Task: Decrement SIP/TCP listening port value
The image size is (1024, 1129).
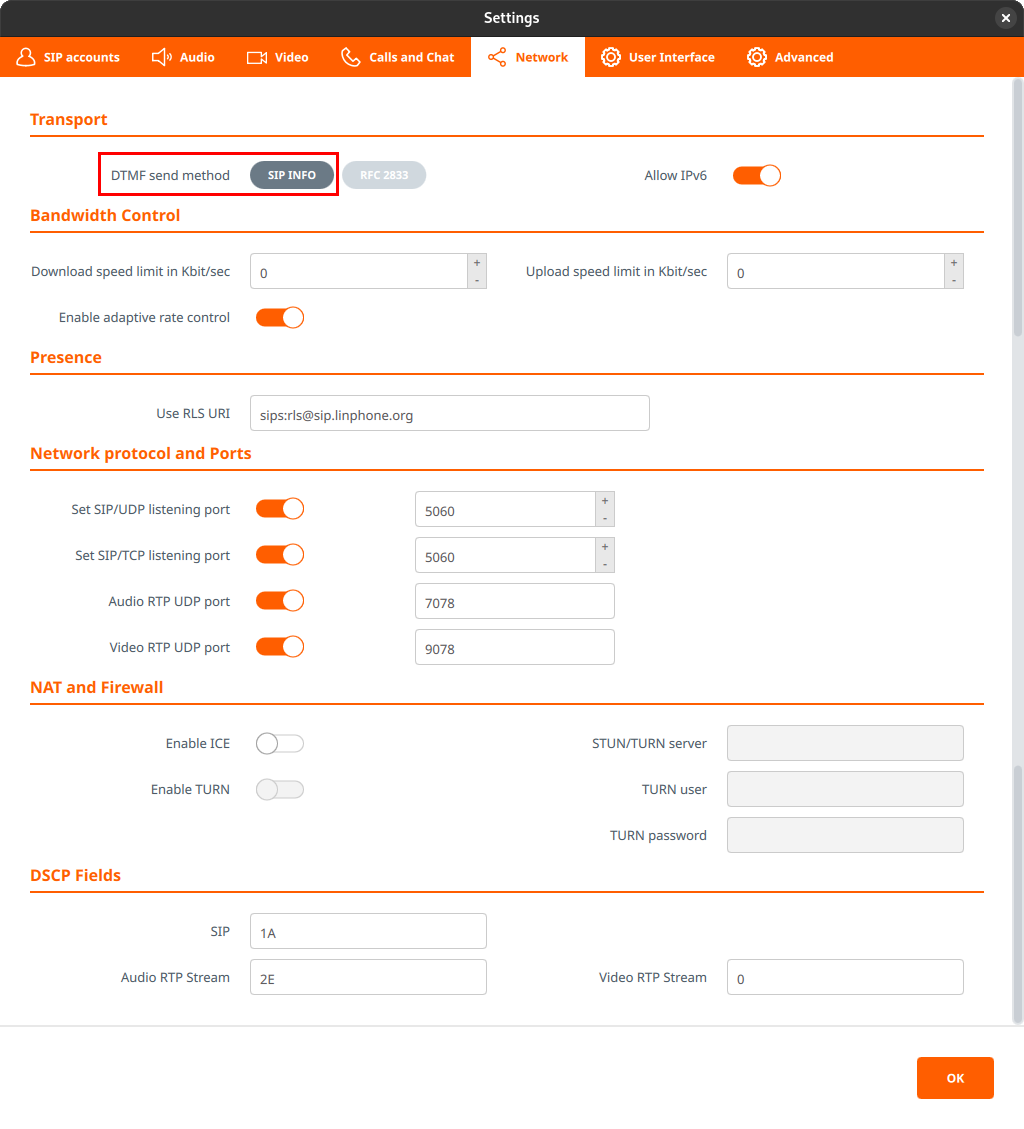Action: 605,564
